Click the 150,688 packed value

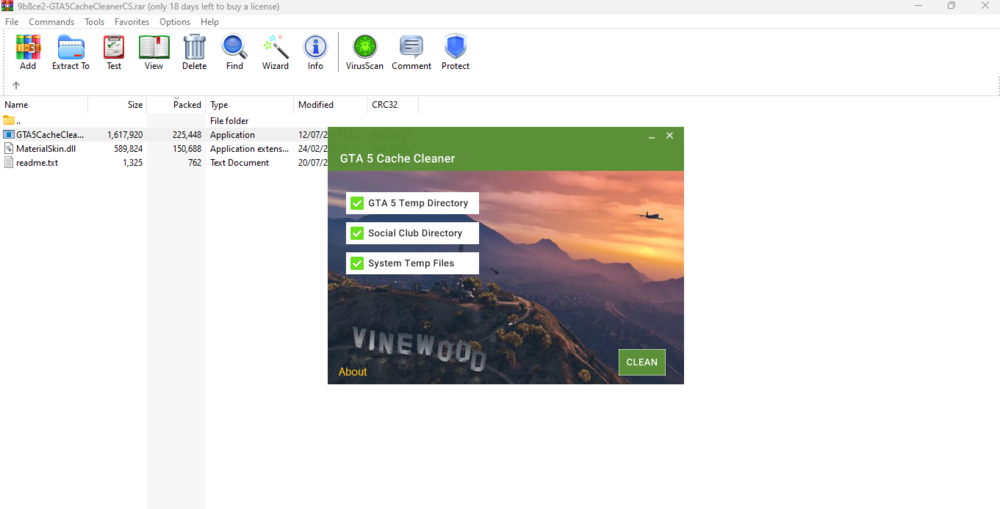187,149
